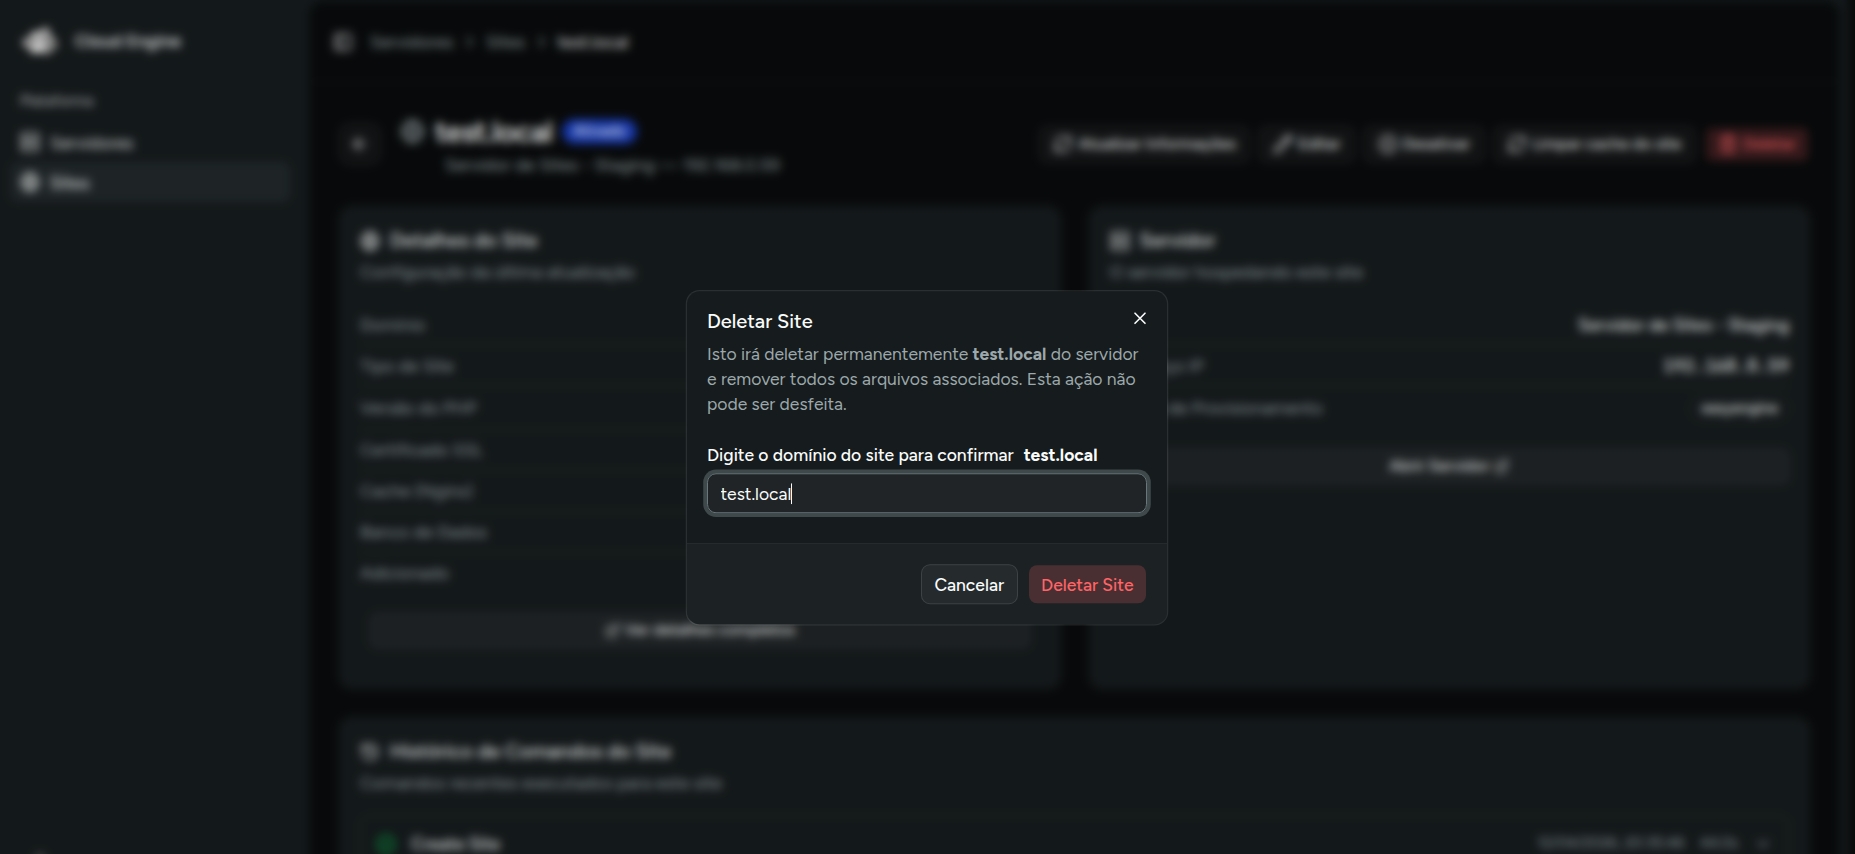Confirm with the red Deletar Site button
Screen dimensions: 1855x854
pyautogui.click(x=1087, y=585)
